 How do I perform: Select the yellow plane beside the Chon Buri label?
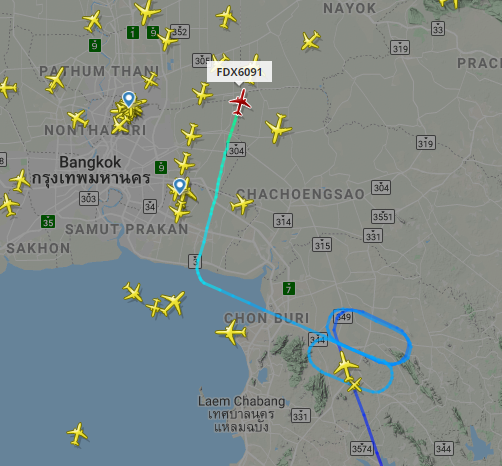coord(231,332)
